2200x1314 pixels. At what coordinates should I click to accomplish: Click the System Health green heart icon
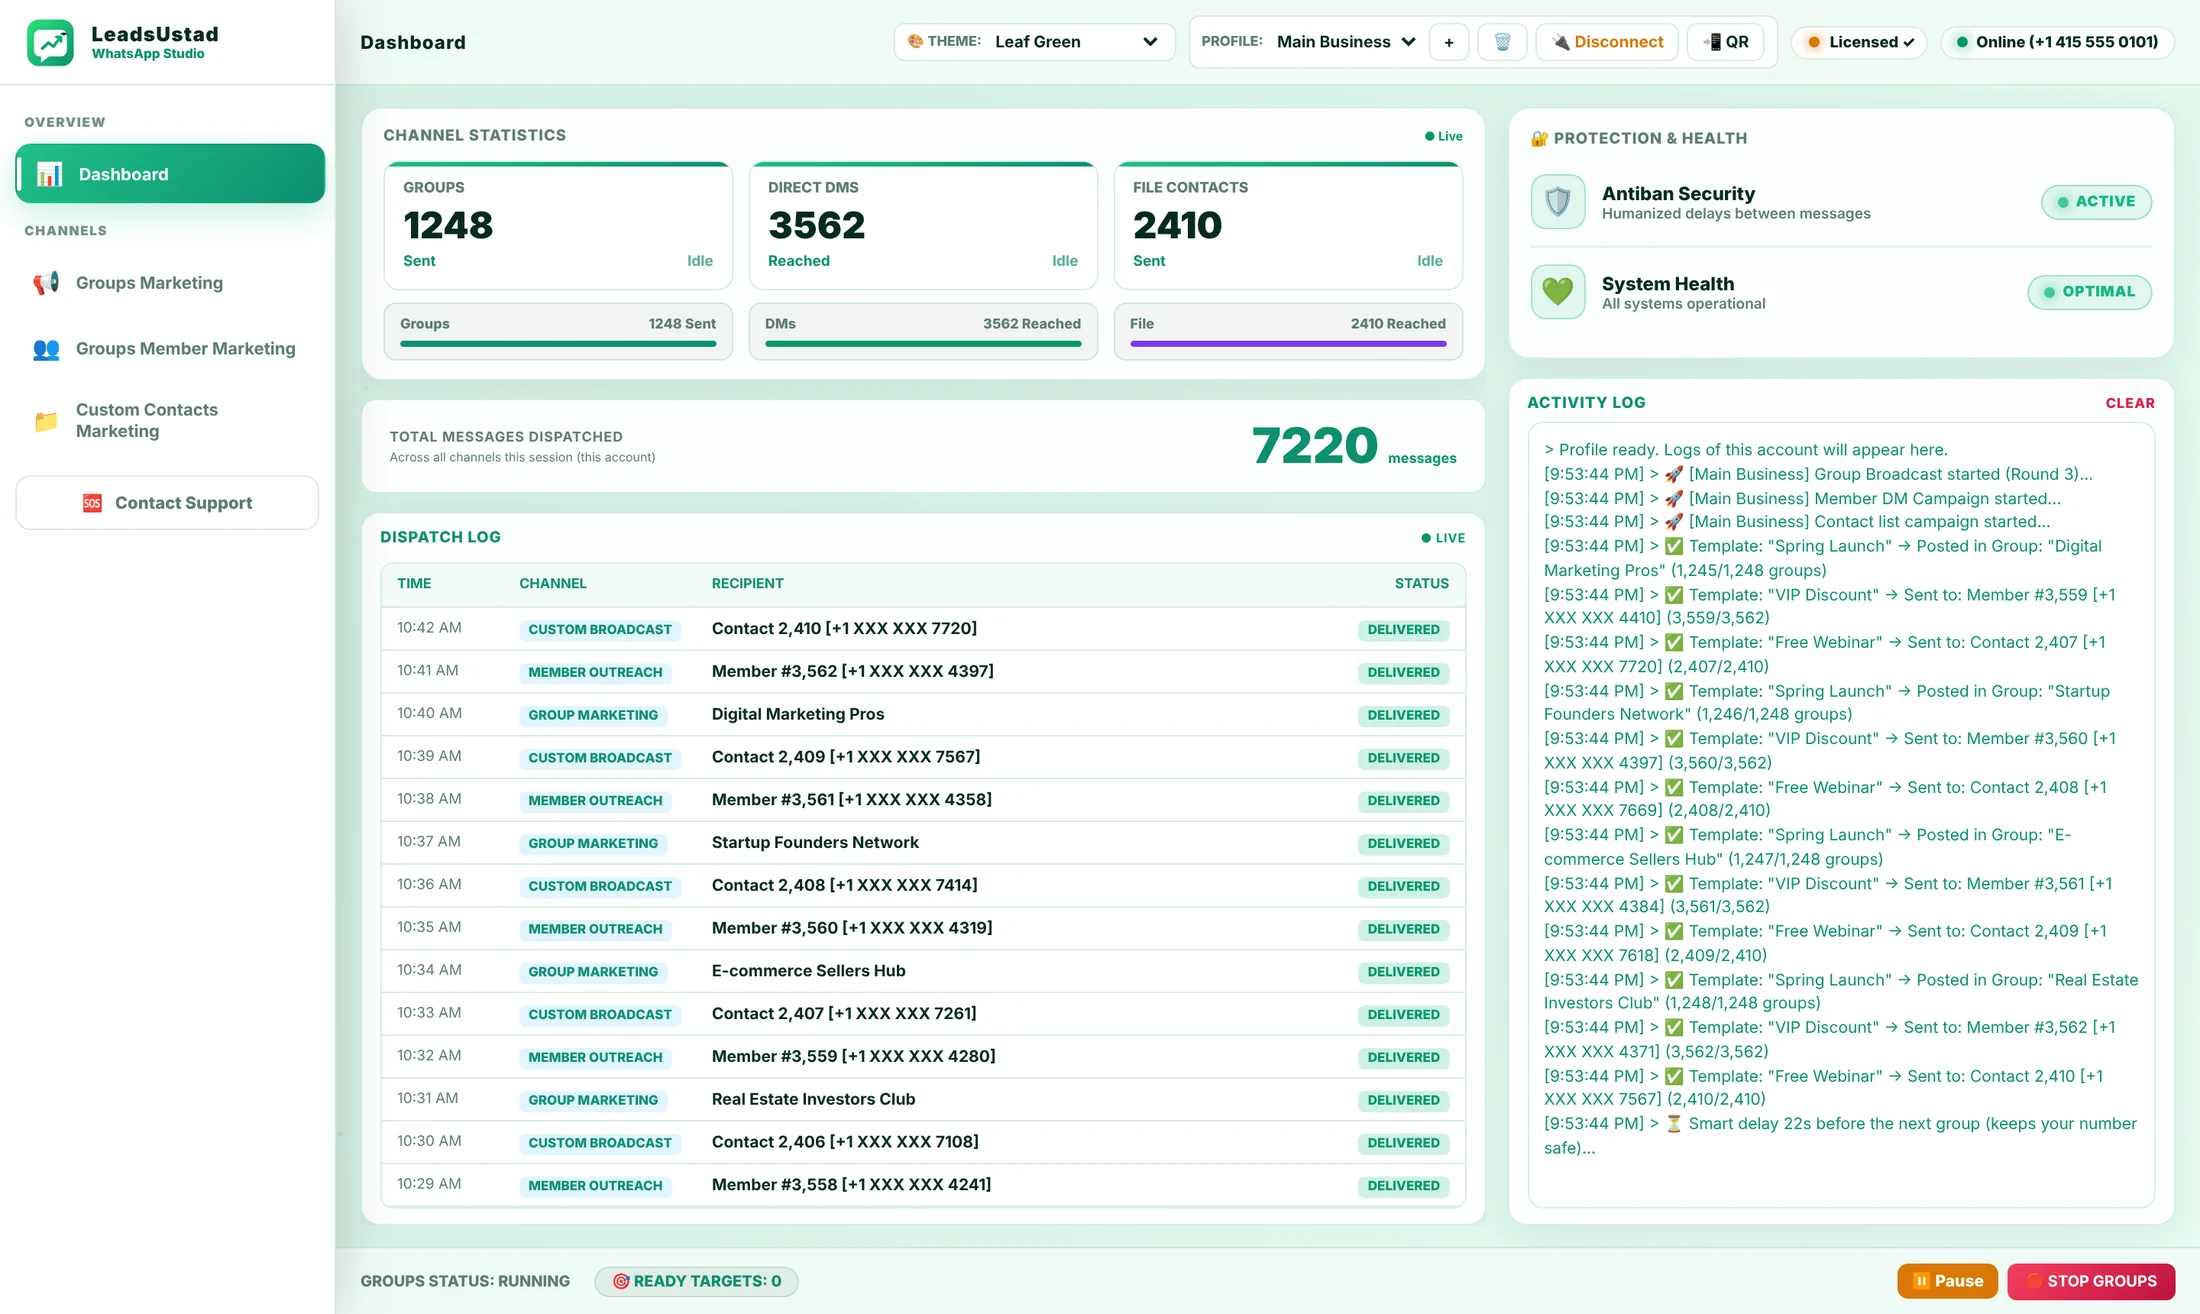(1558, 291)
